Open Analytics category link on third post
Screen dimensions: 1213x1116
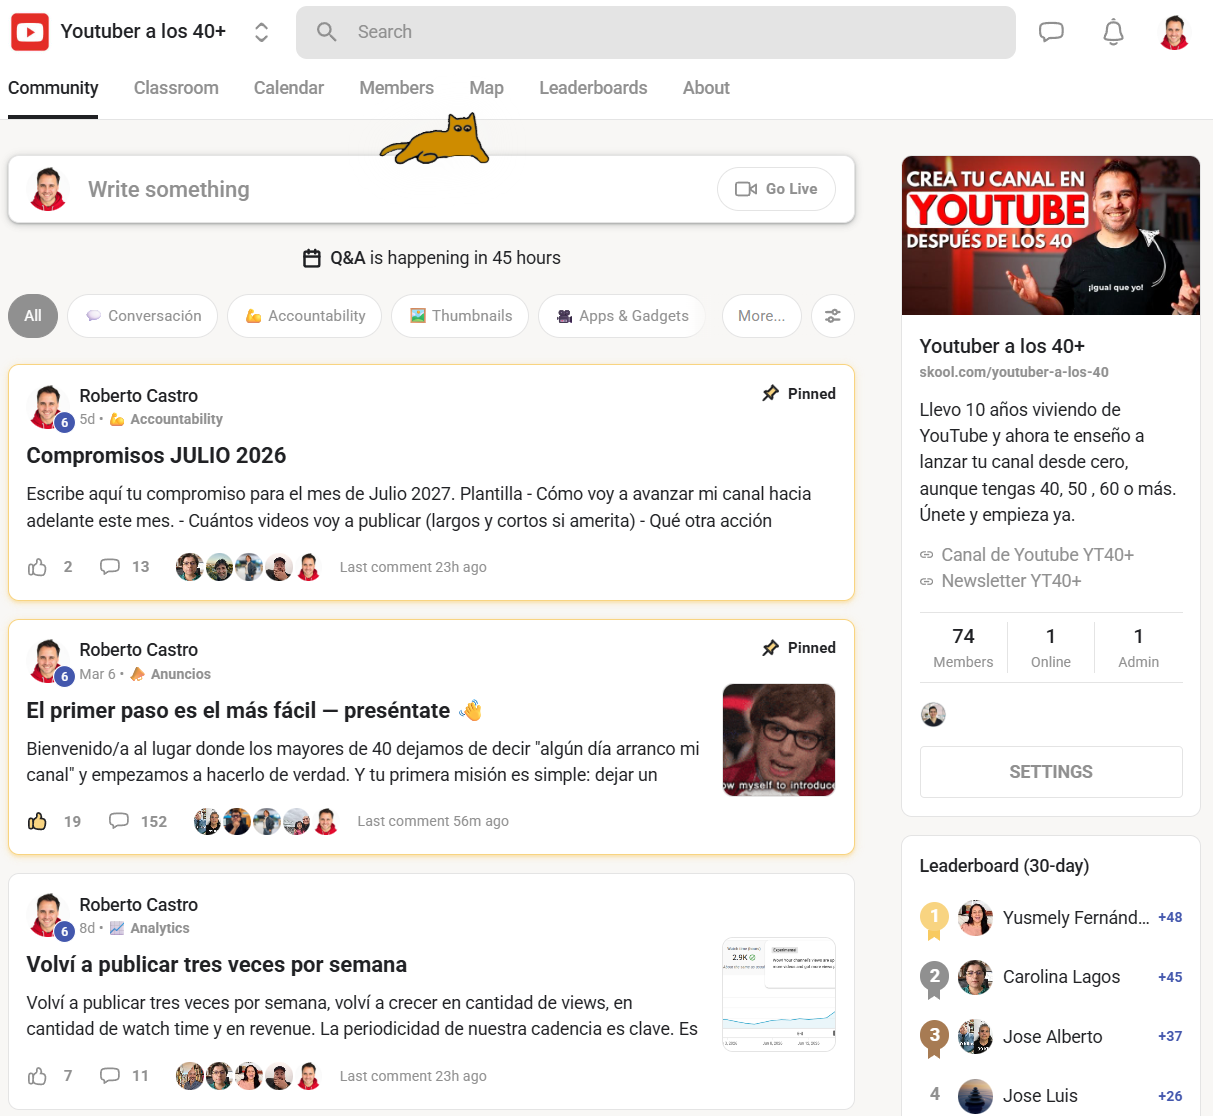pyautogui.click(x=149, y=928)
